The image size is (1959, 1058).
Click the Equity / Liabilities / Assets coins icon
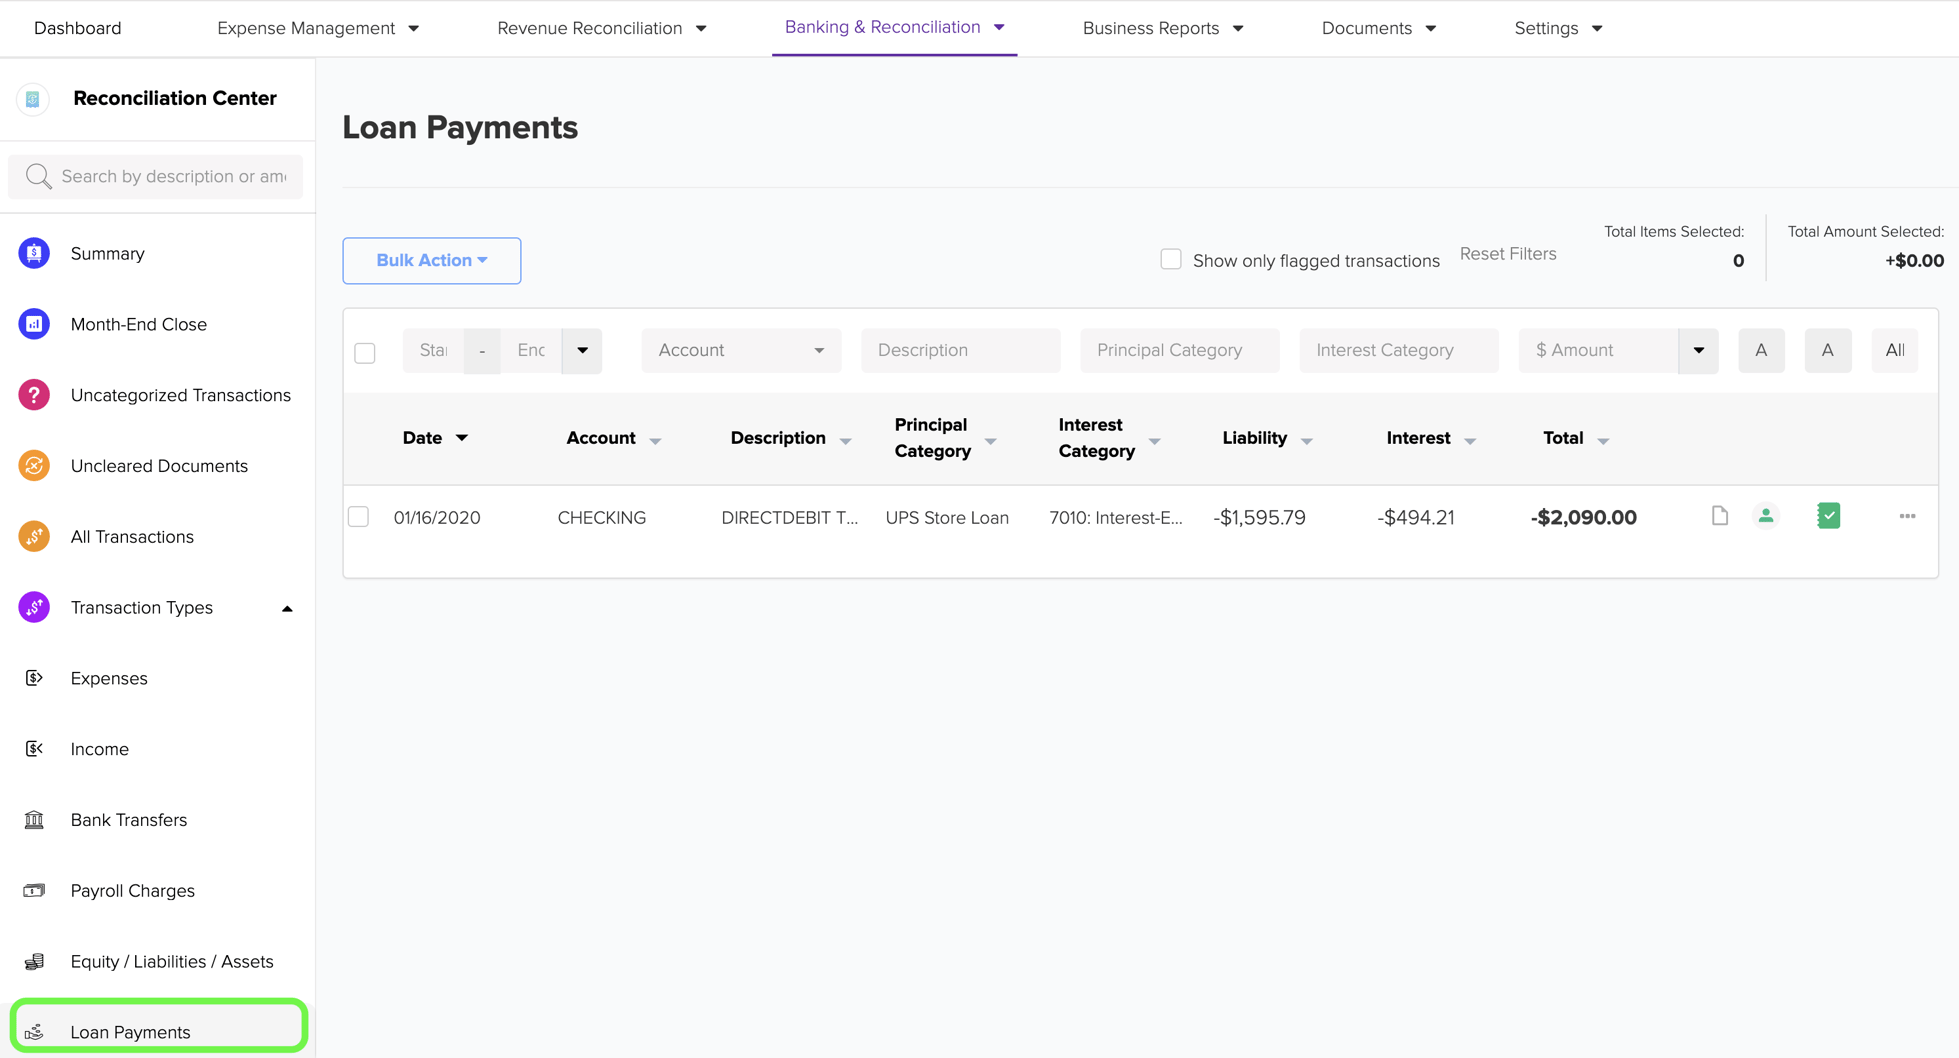click(x=35, y=961)
